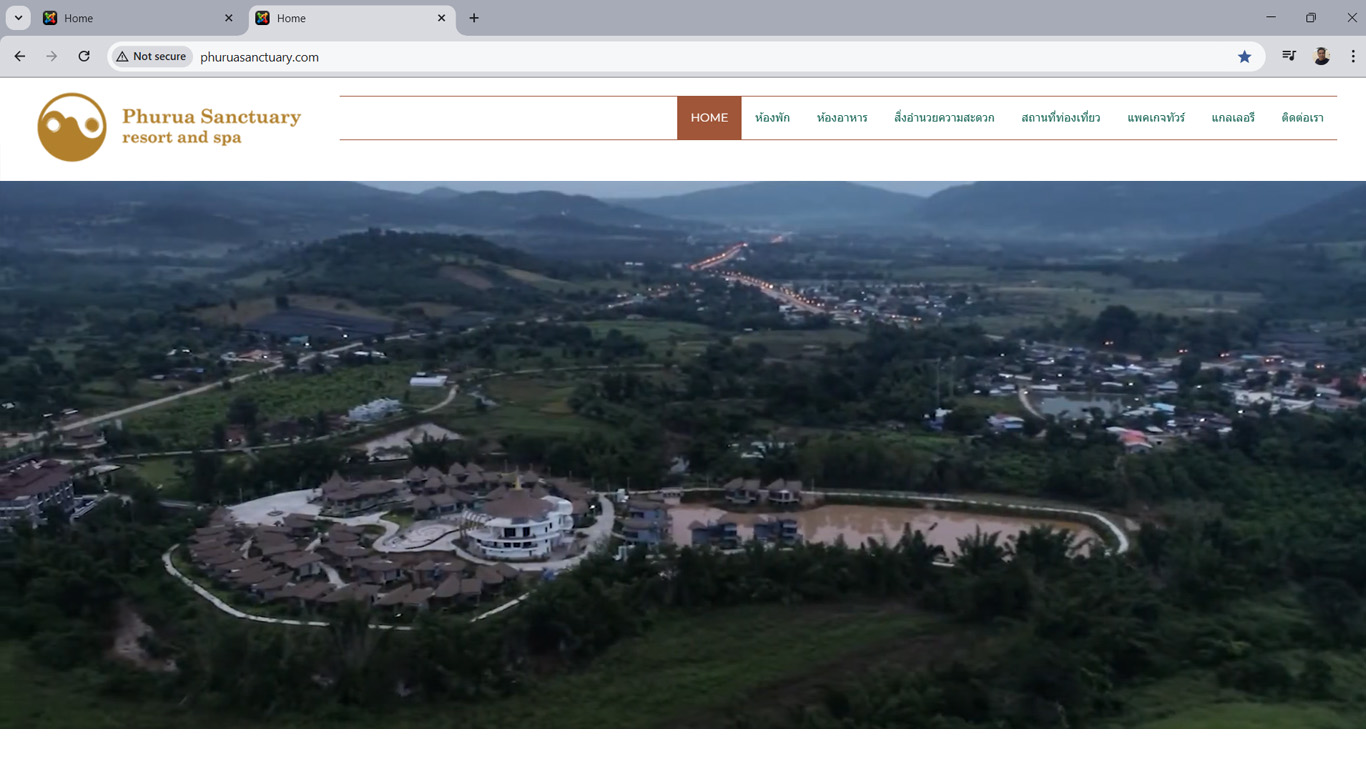Close the active second Home tab

(x=441, y=18)
